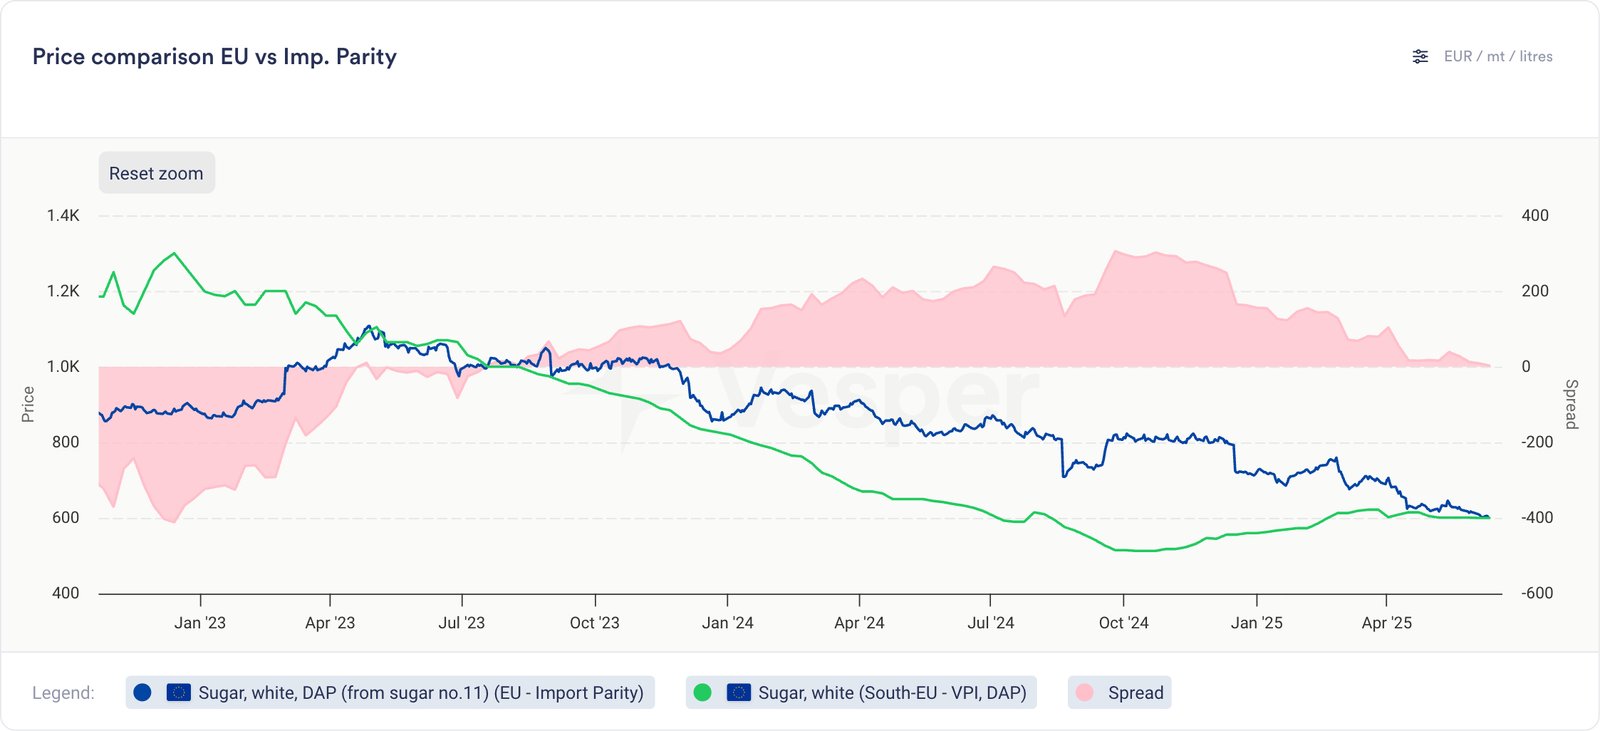1600x731 pixels.
Task: Click the Oct '24 x-axis label
Action: click(1123, 623)
